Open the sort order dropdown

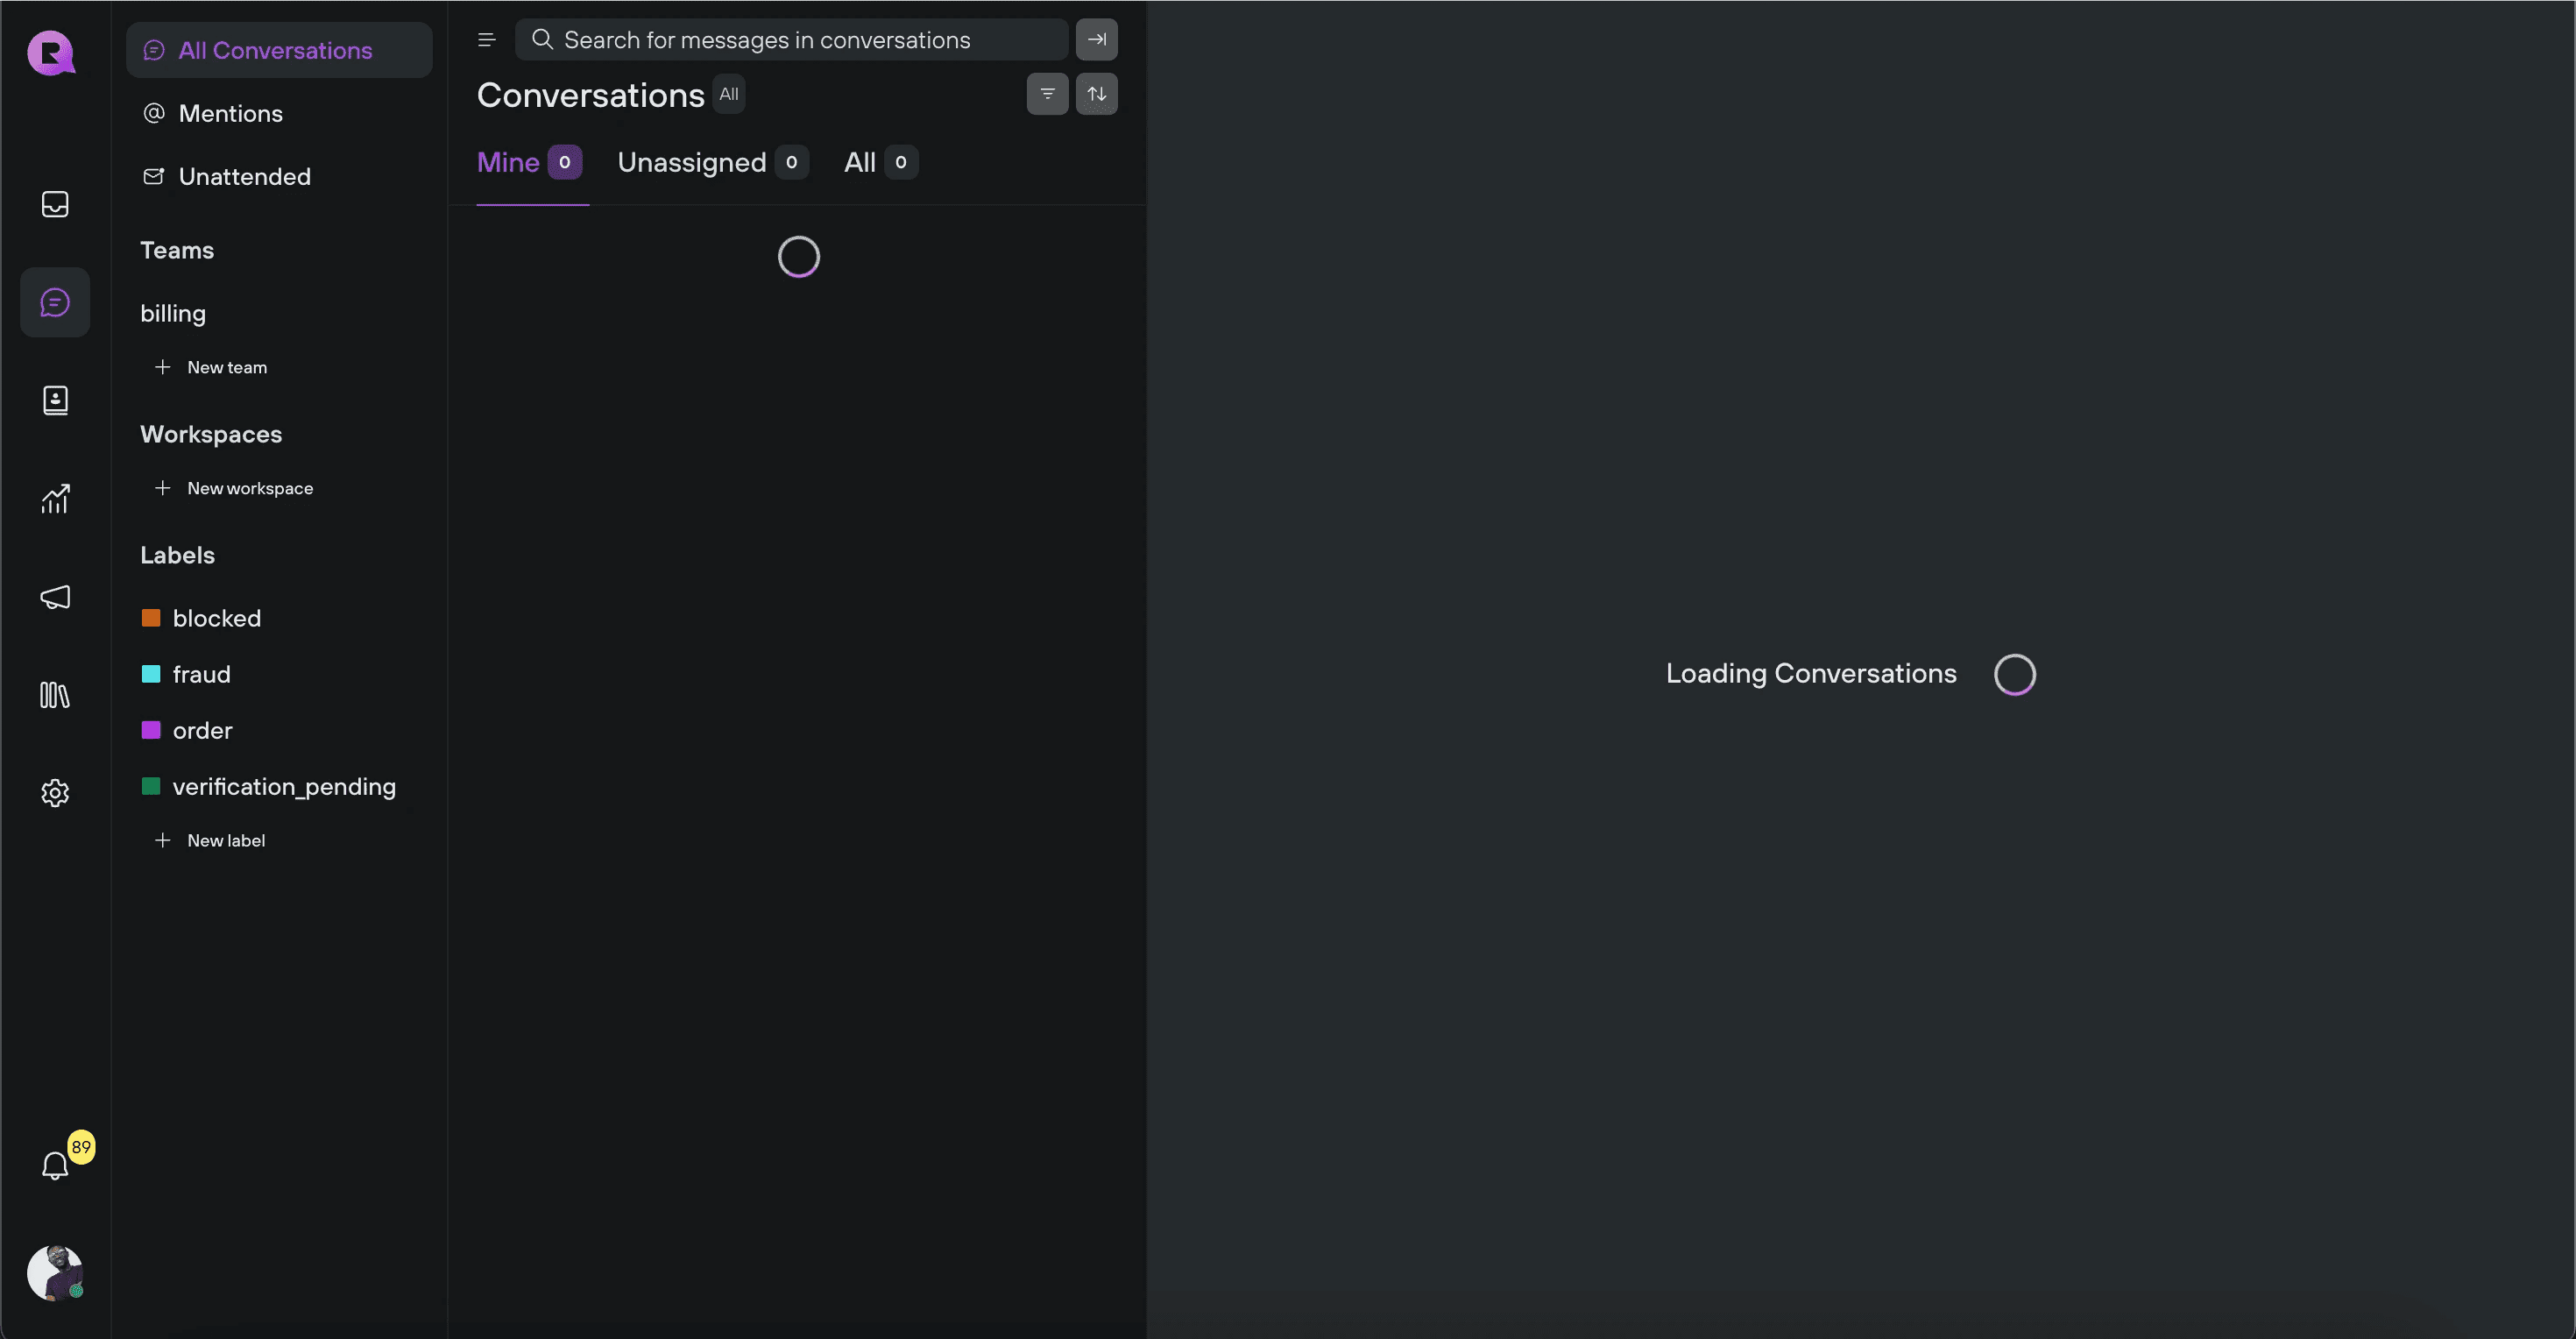[x=1096, y=94]
